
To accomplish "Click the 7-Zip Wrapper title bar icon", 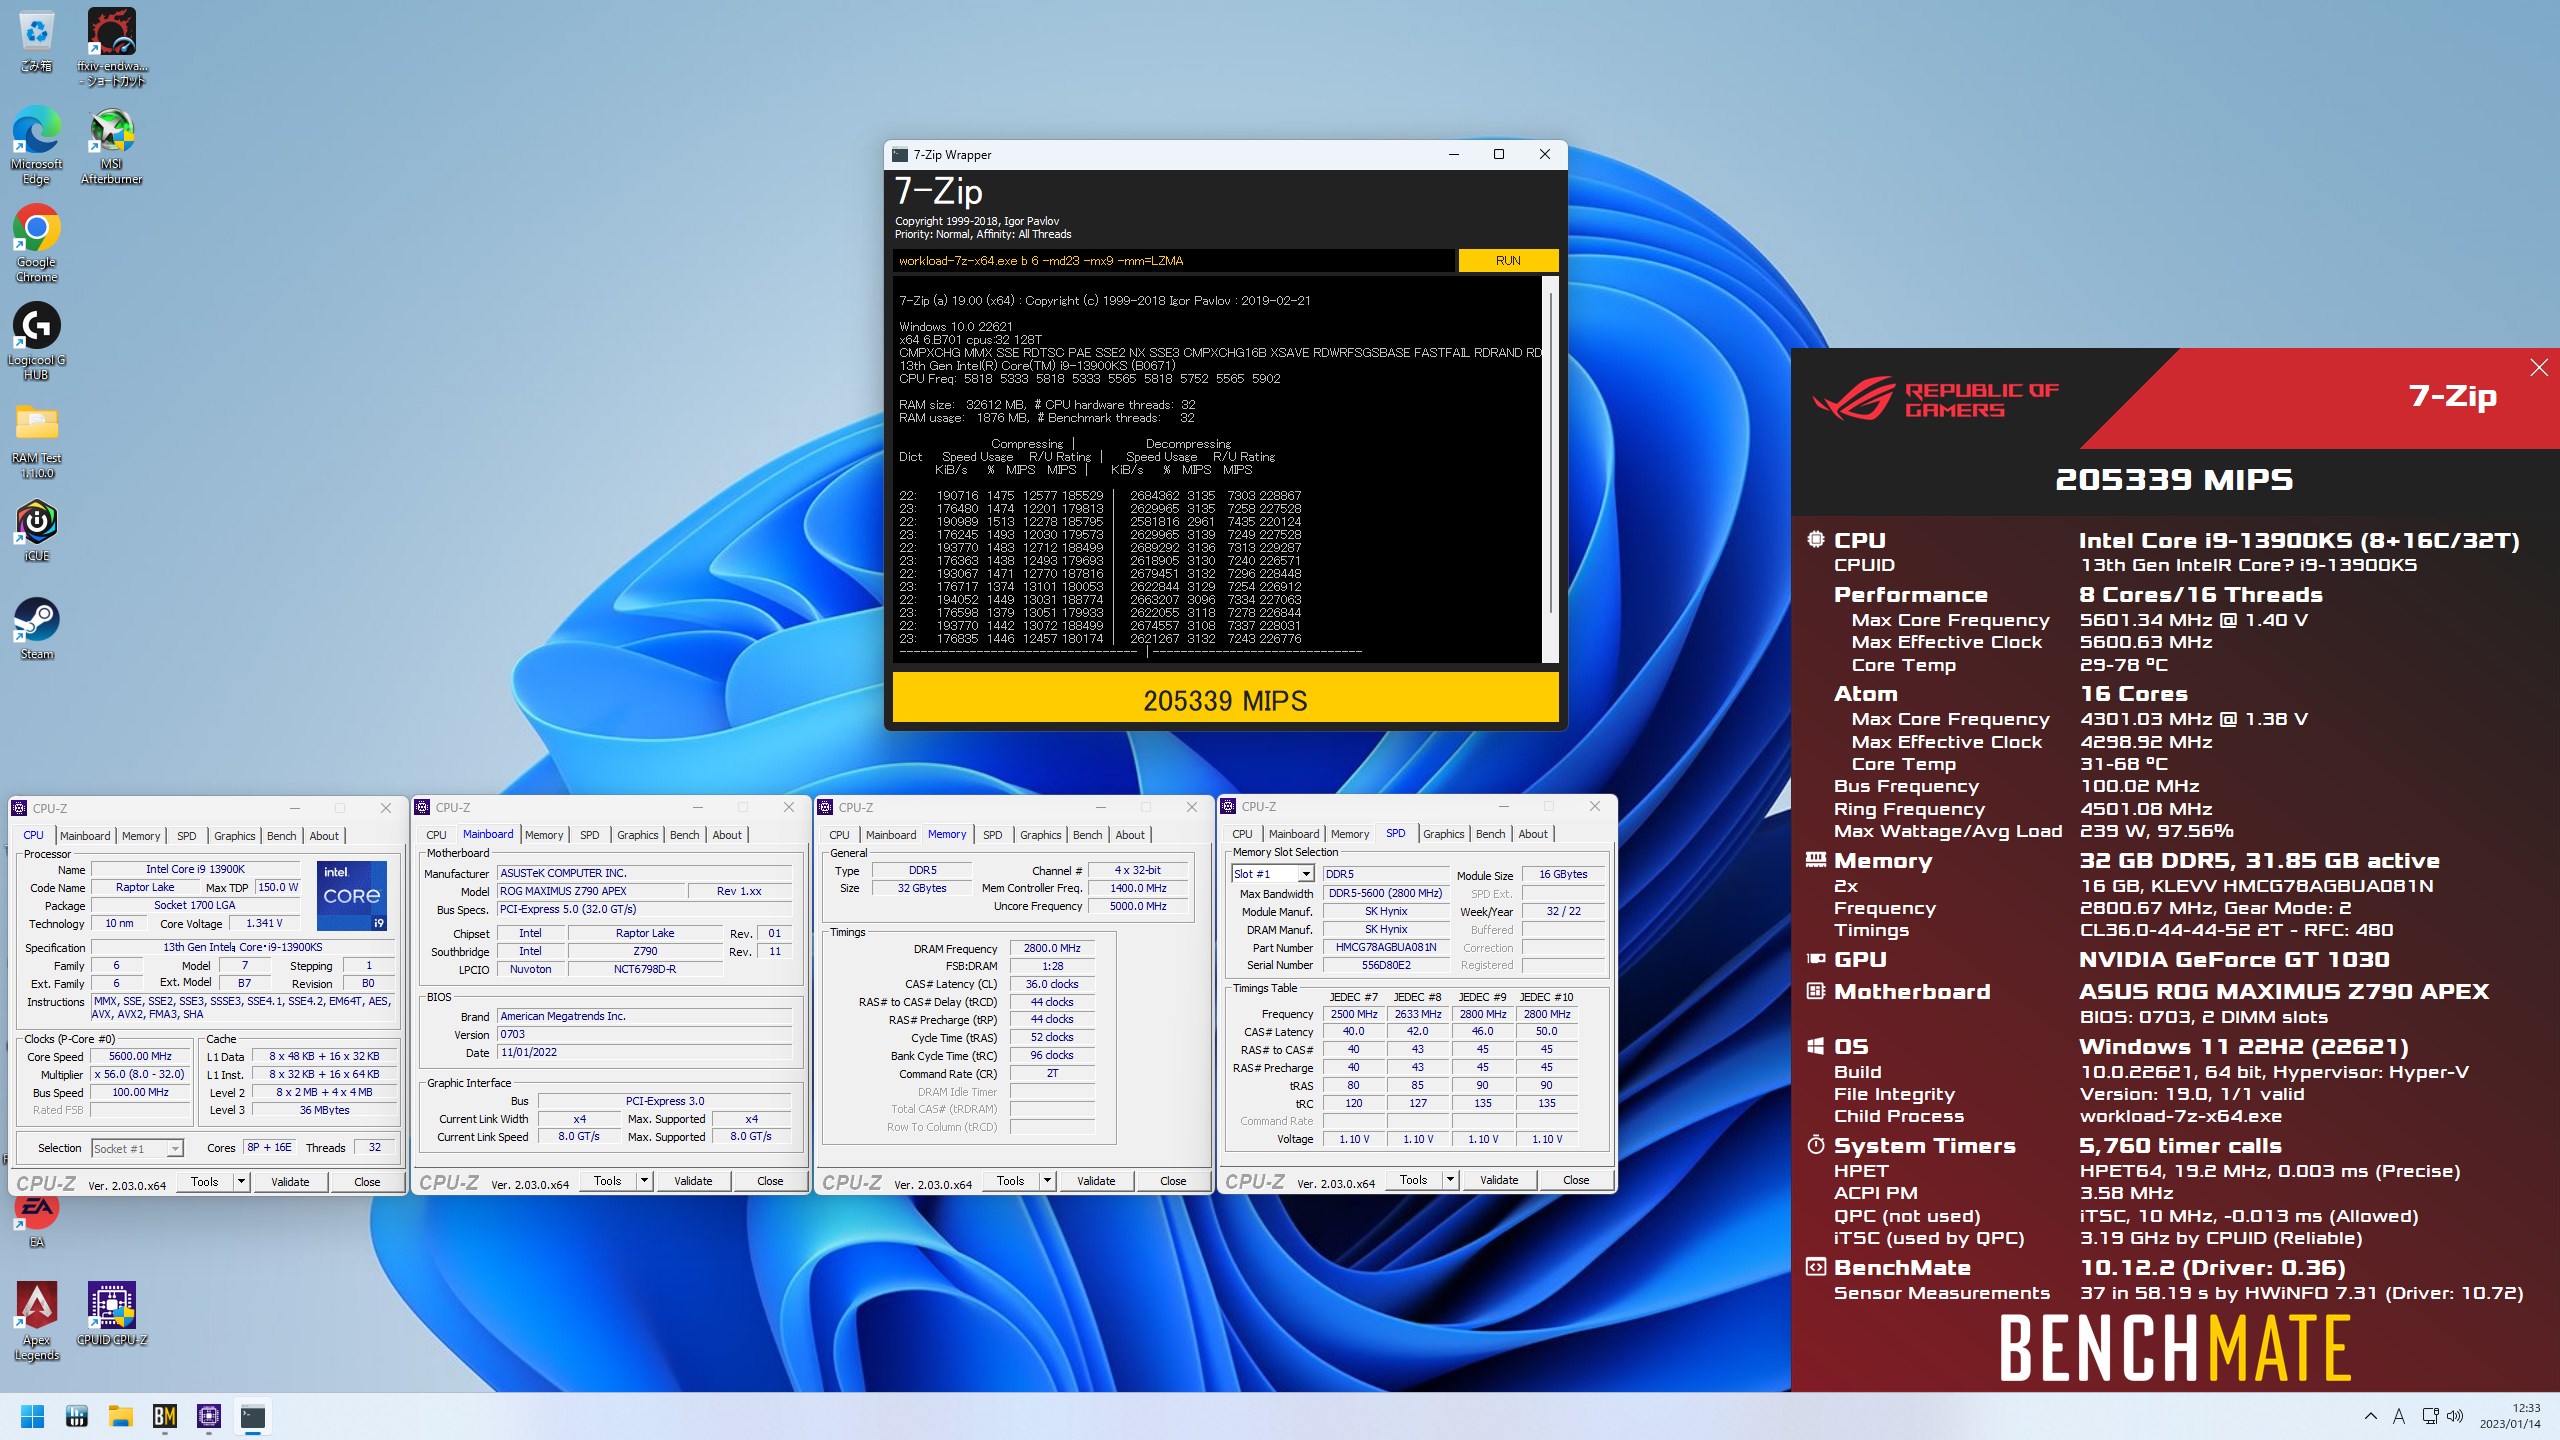I will [900, 155].
